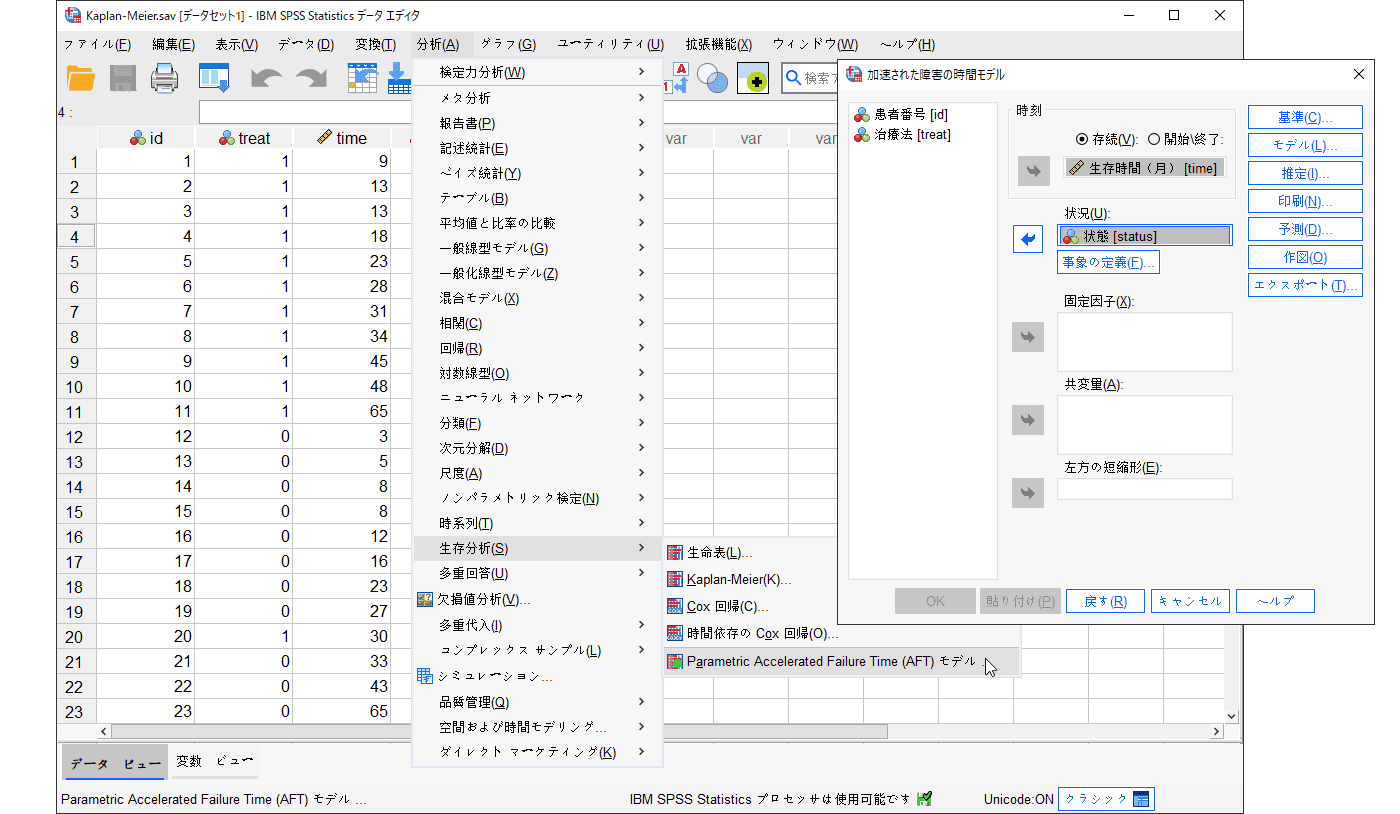1400x814 pixels.
Task: Choose Kaplan-Meier from the survival submenu
Action: pos(738,580)
